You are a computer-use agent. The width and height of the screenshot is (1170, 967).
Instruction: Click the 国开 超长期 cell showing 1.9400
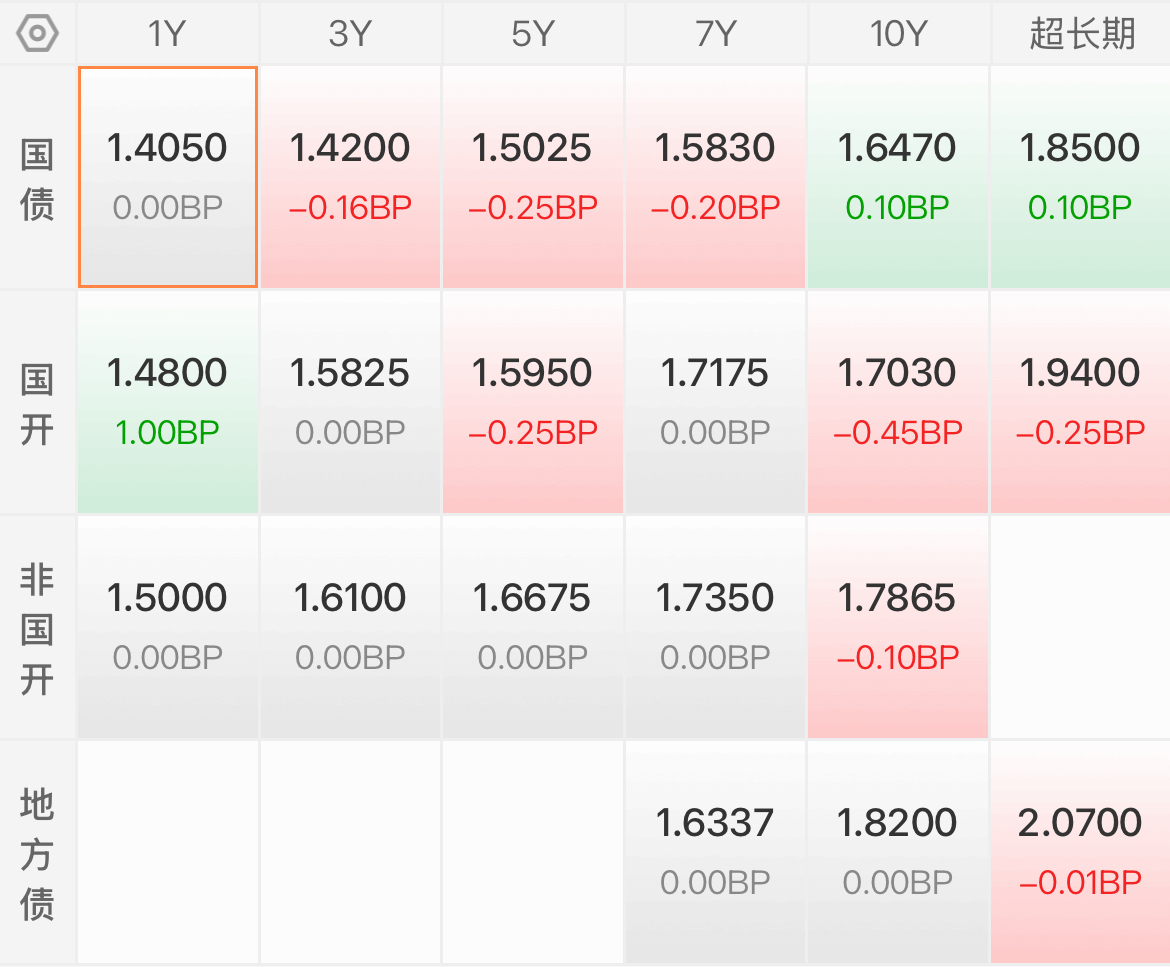point(1080,402)
